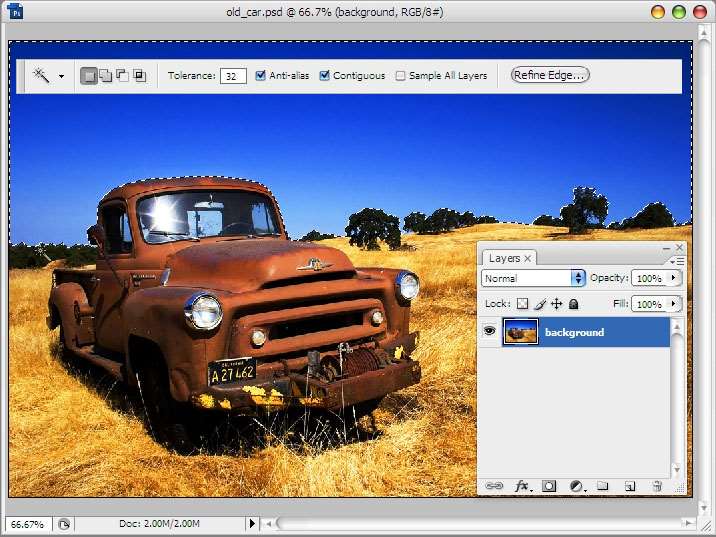Pick the 'Intersect with selection' mode icon
This screenshot has height=537, width=716.
click(x=139, y=75)
